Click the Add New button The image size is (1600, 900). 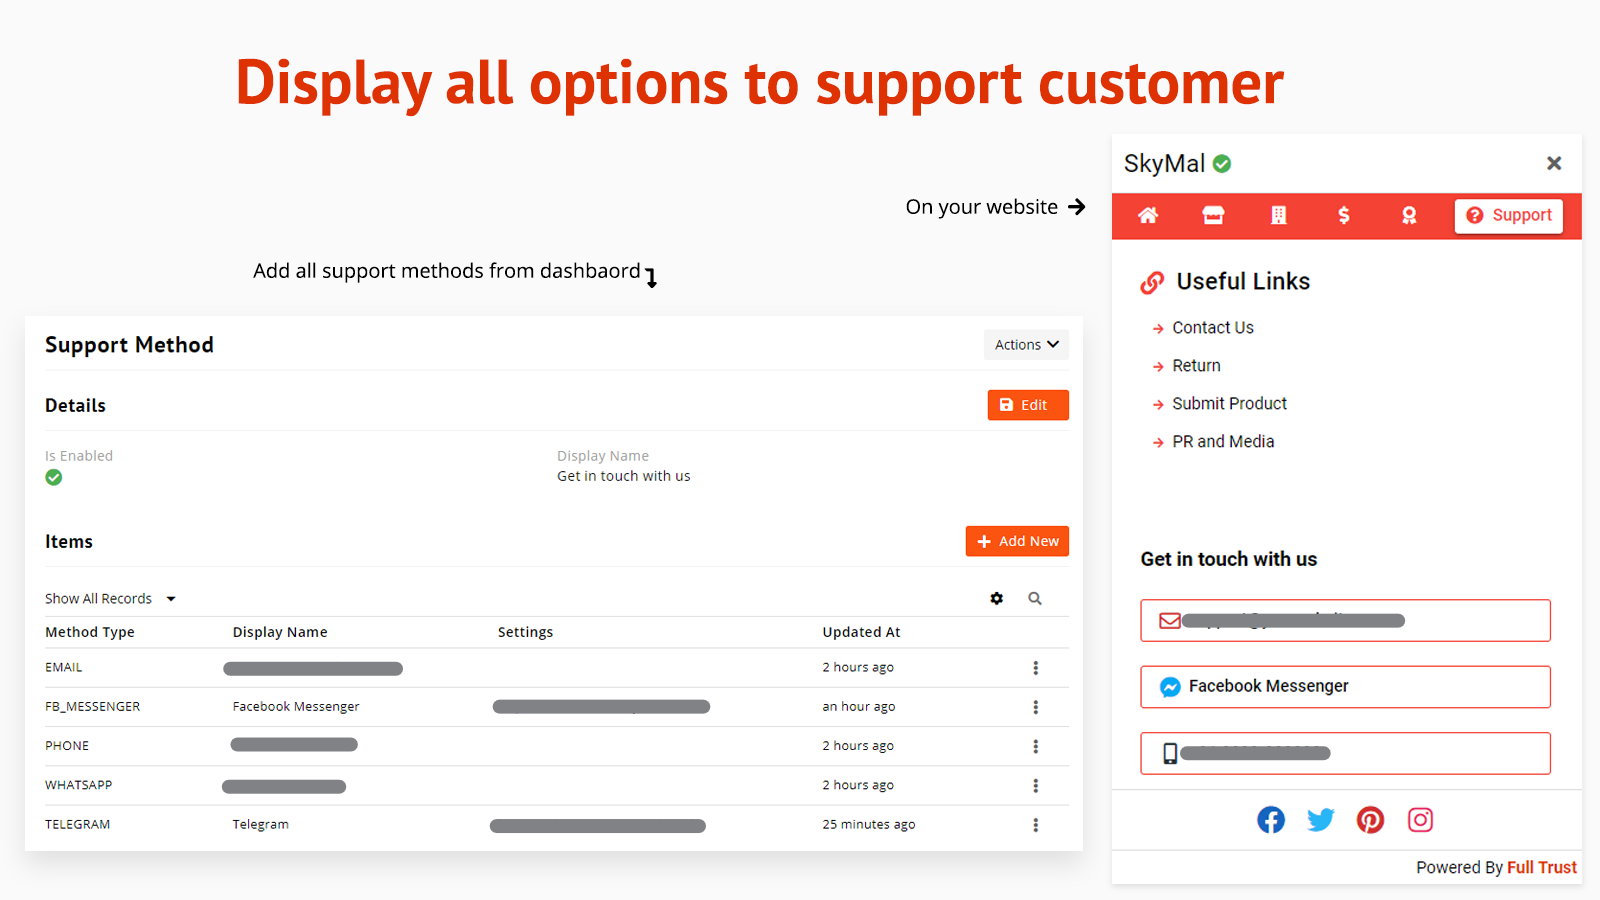pyautogui.click(x=1017, y=541)
